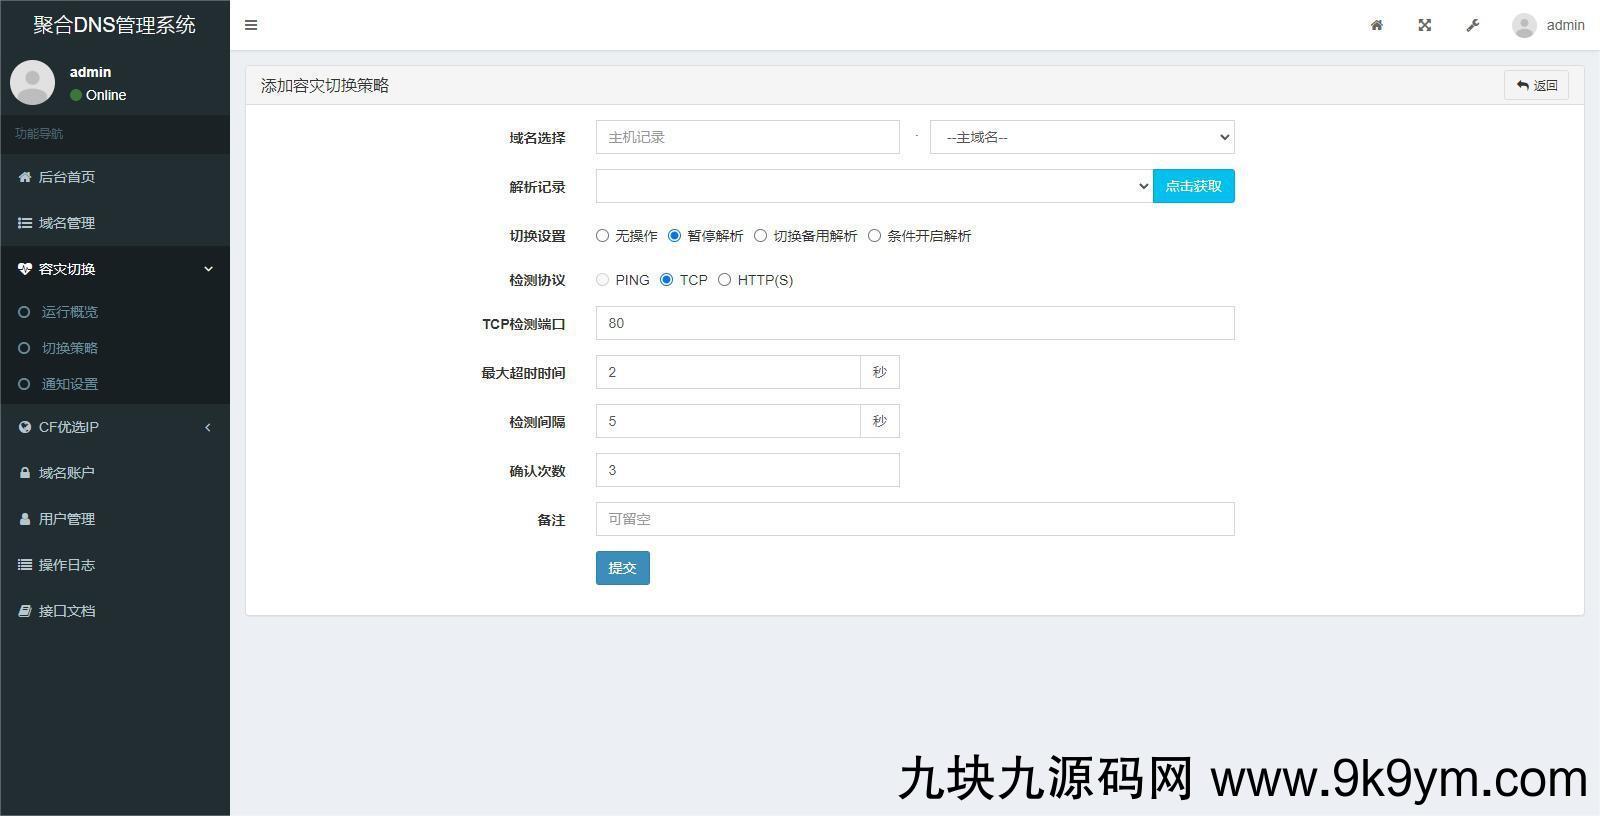
Task: Click the TCP检测端口 input field
Action: click(x=914, y=323)
